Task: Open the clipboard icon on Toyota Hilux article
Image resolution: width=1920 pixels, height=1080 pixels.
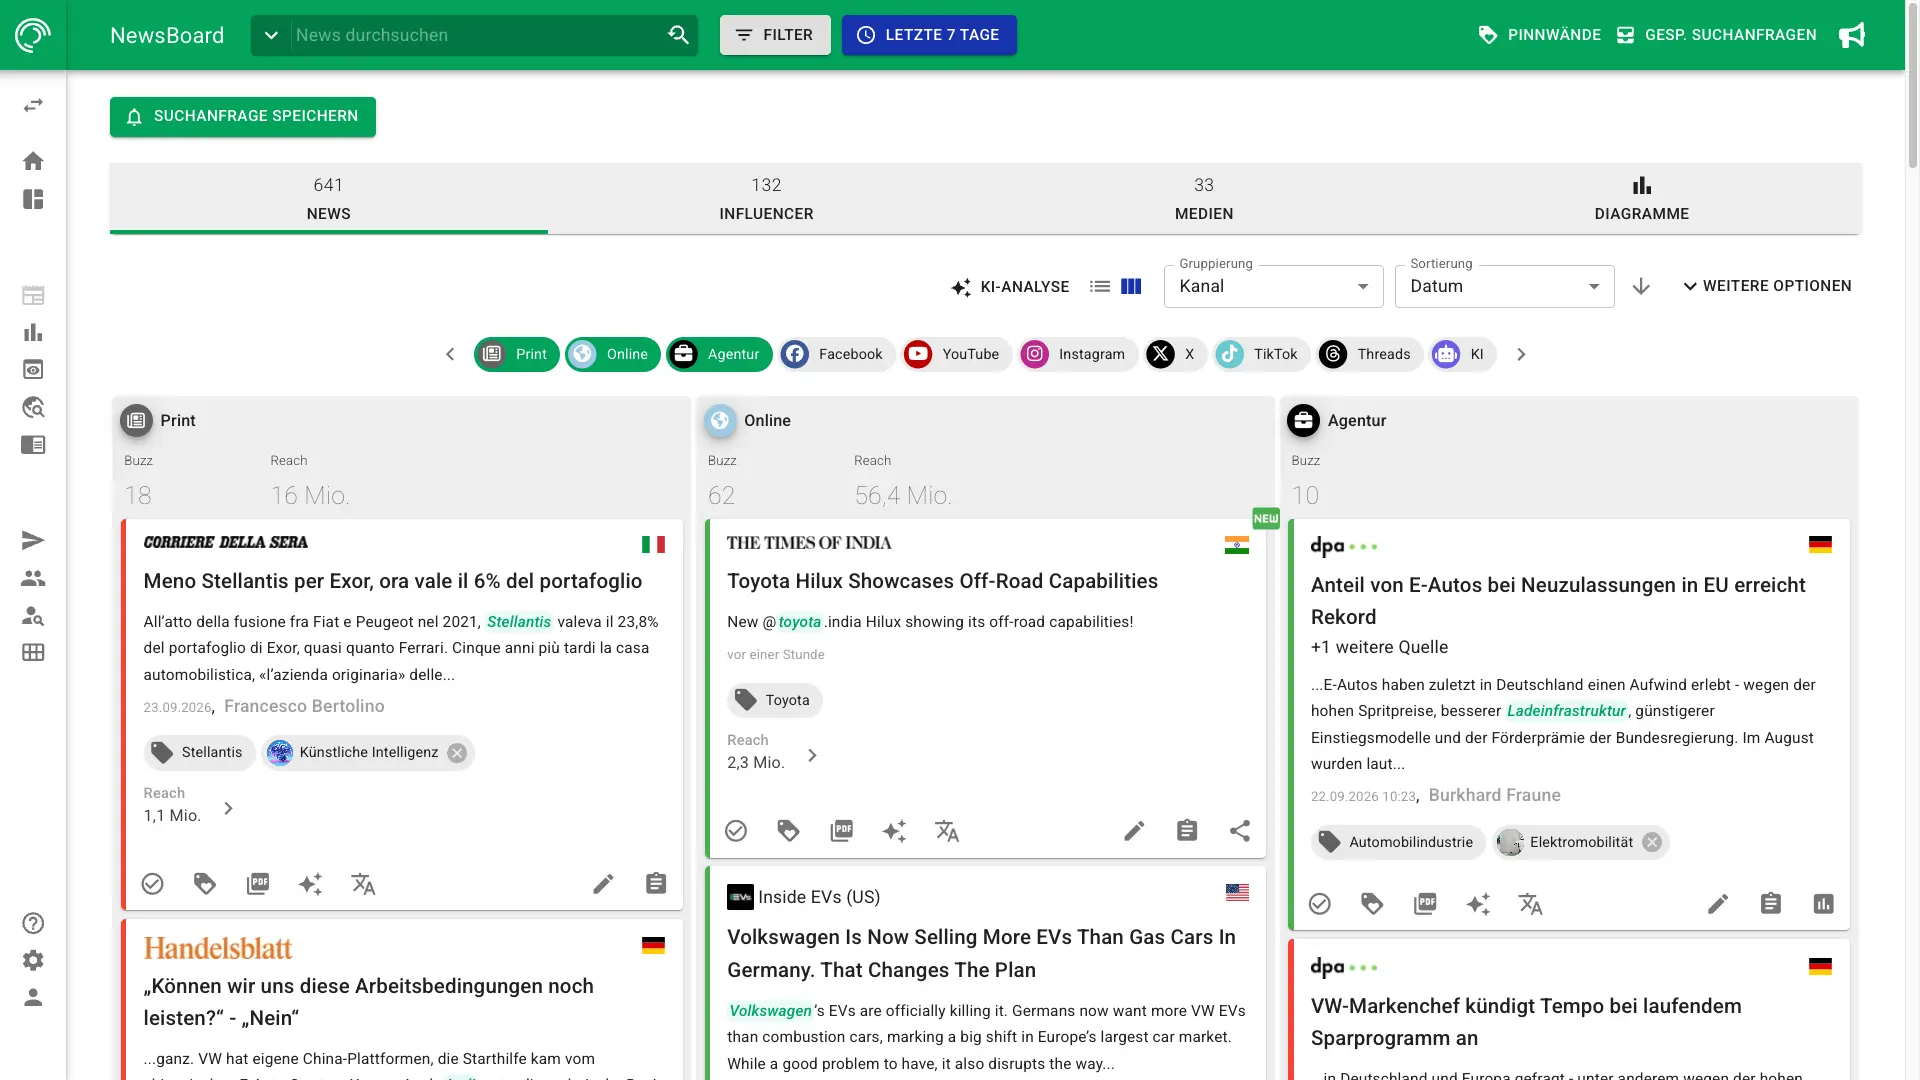Action: coord(1187,831)
